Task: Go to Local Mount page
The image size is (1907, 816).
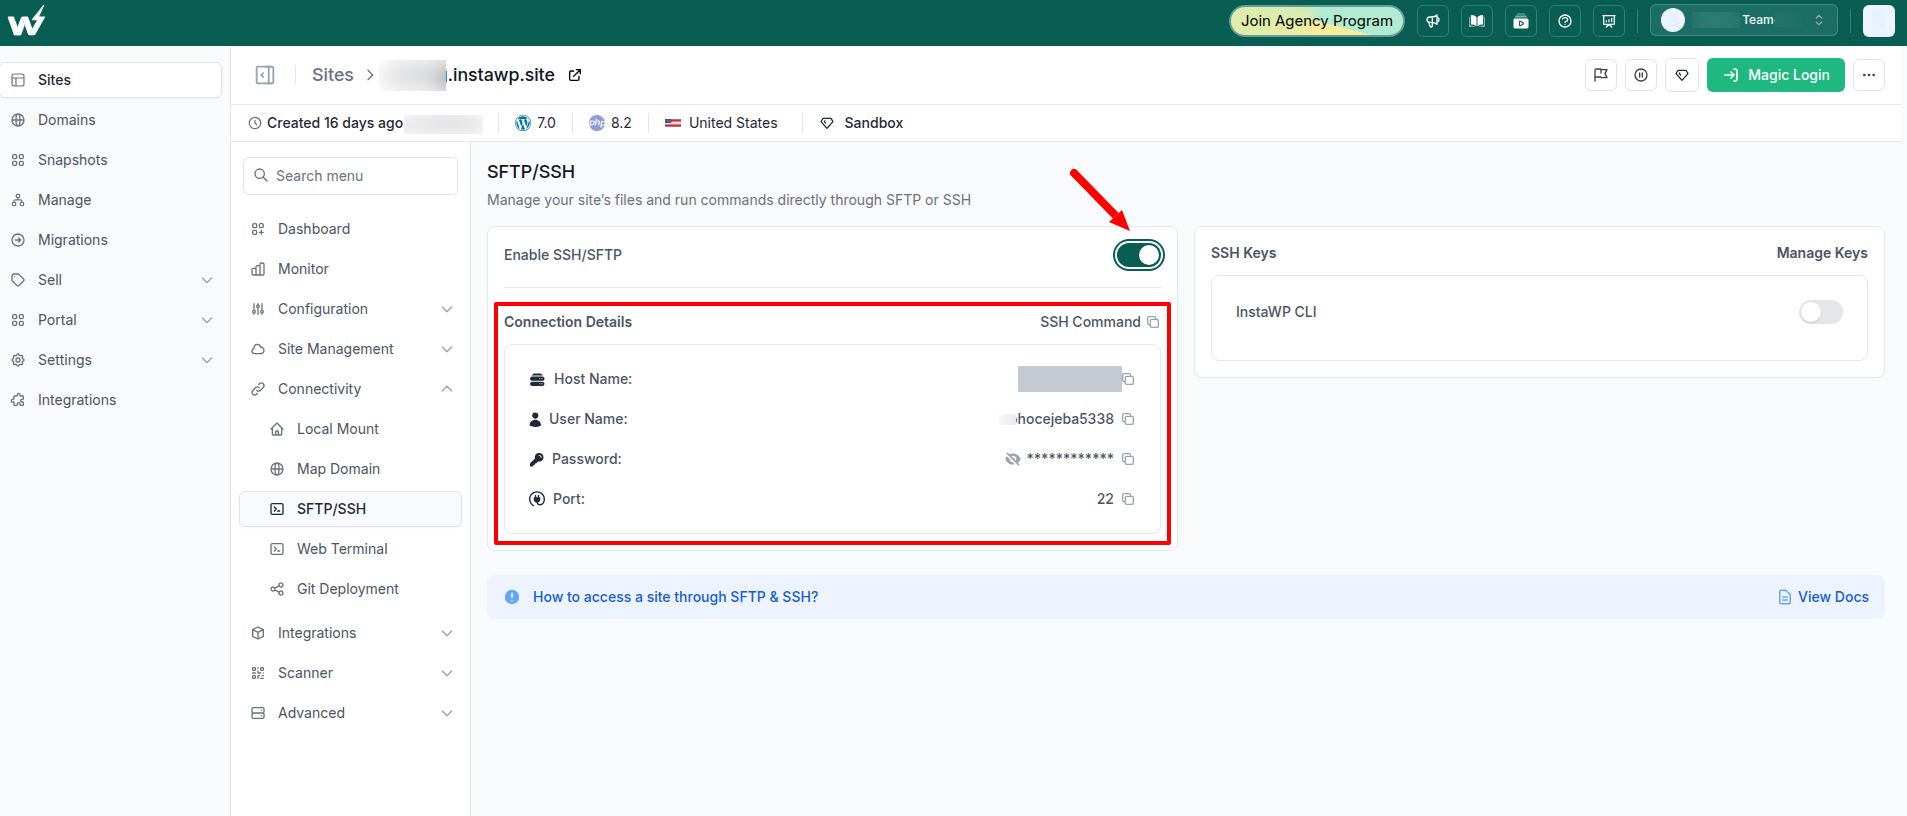Action: (x=350, y=429)
